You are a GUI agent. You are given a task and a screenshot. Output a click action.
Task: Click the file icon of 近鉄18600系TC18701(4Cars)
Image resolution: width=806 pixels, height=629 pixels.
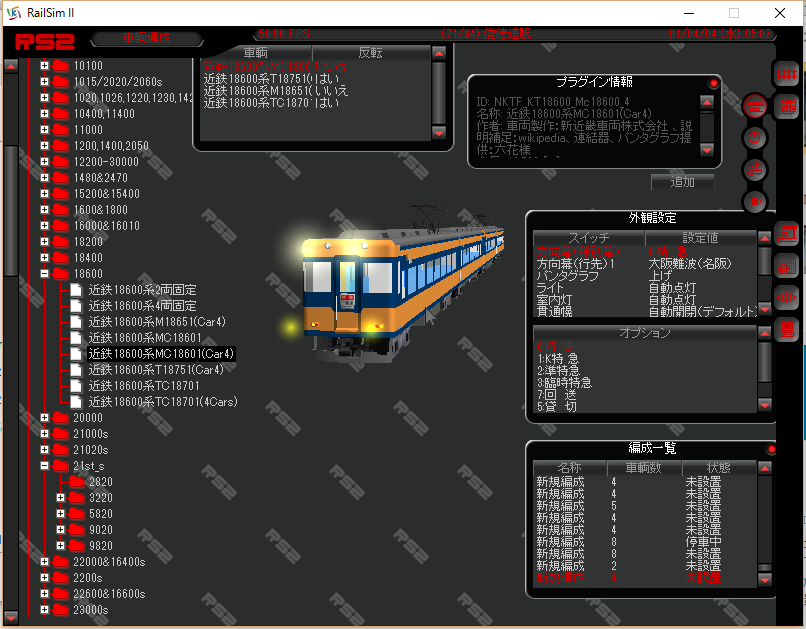tap(76, 402)
